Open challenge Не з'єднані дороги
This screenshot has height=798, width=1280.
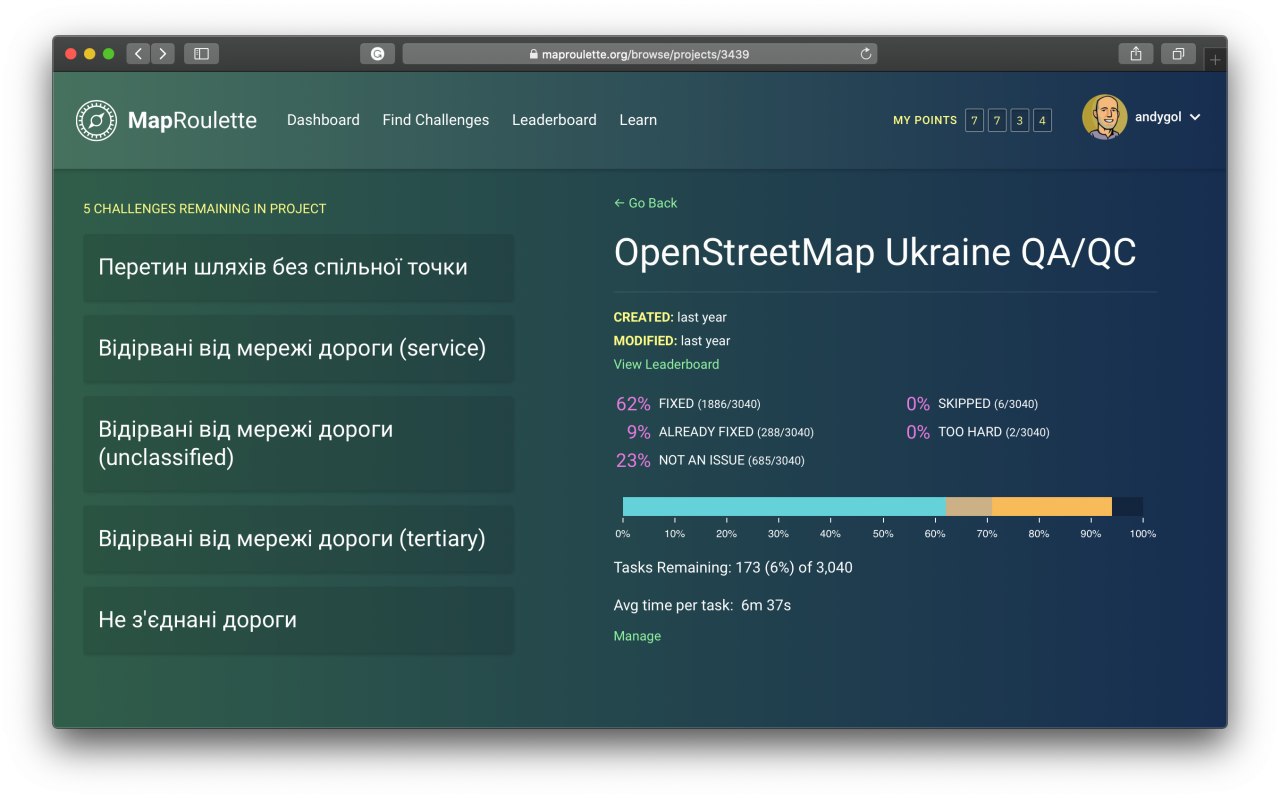tap(298, 620)
